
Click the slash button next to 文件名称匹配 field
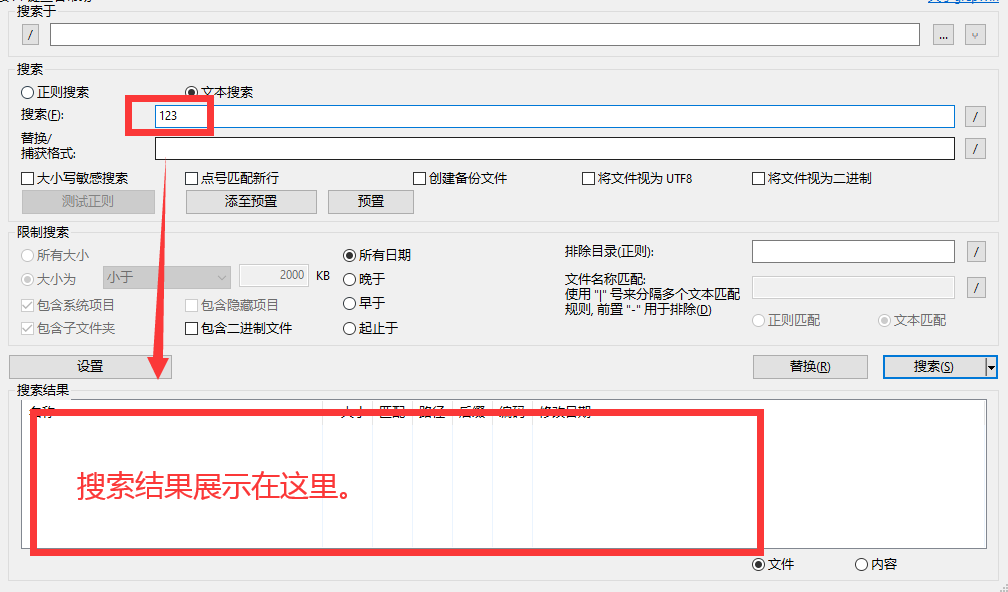click(976, 288)
